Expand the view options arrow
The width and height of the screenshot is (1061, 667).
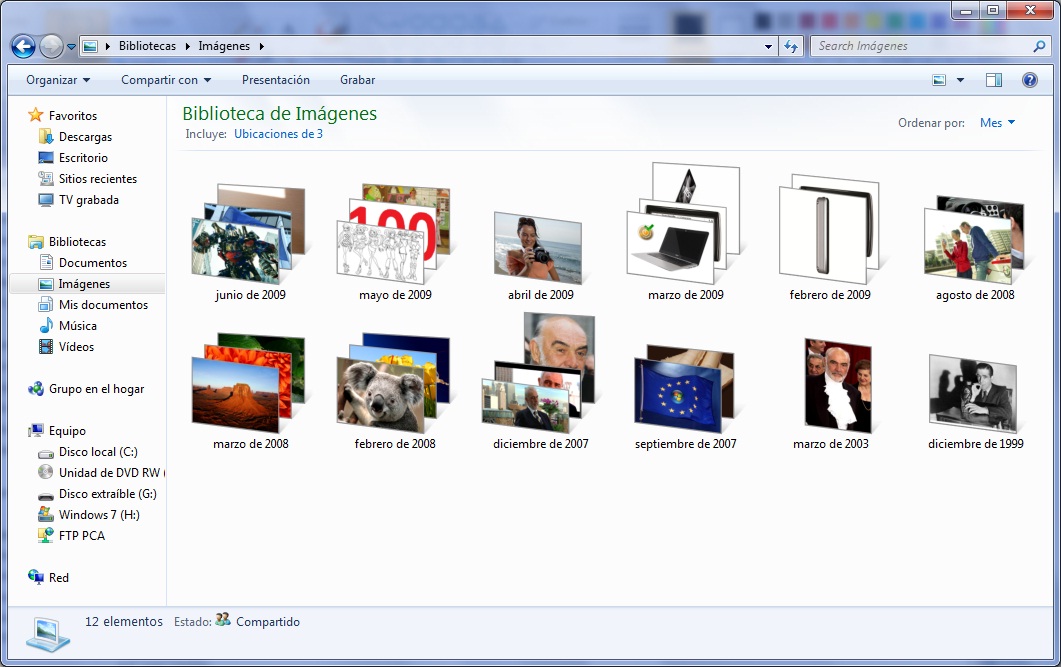click(961, 80)
